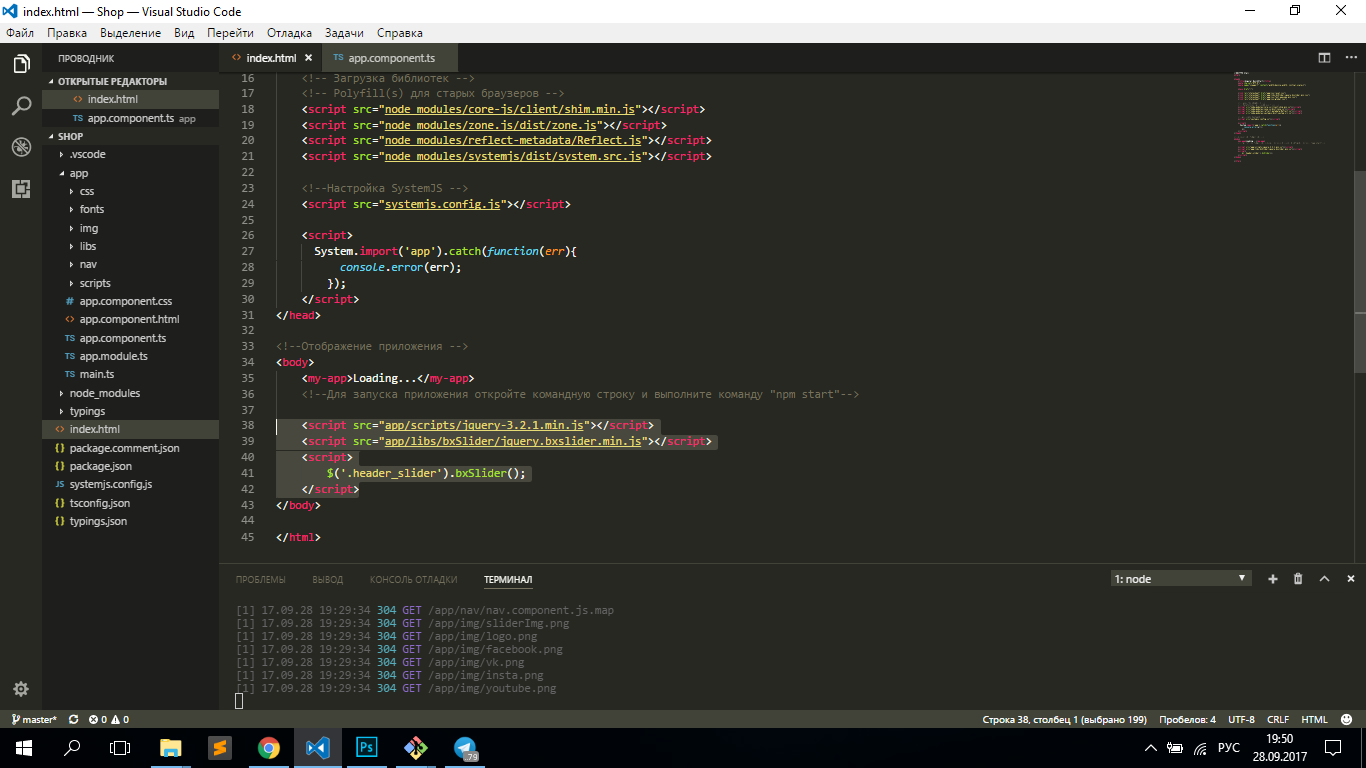Open Google Chrome from taskbar
The height and width of the screenshot is (768, 1366).
pyautogui.click(x=269, y=747)
